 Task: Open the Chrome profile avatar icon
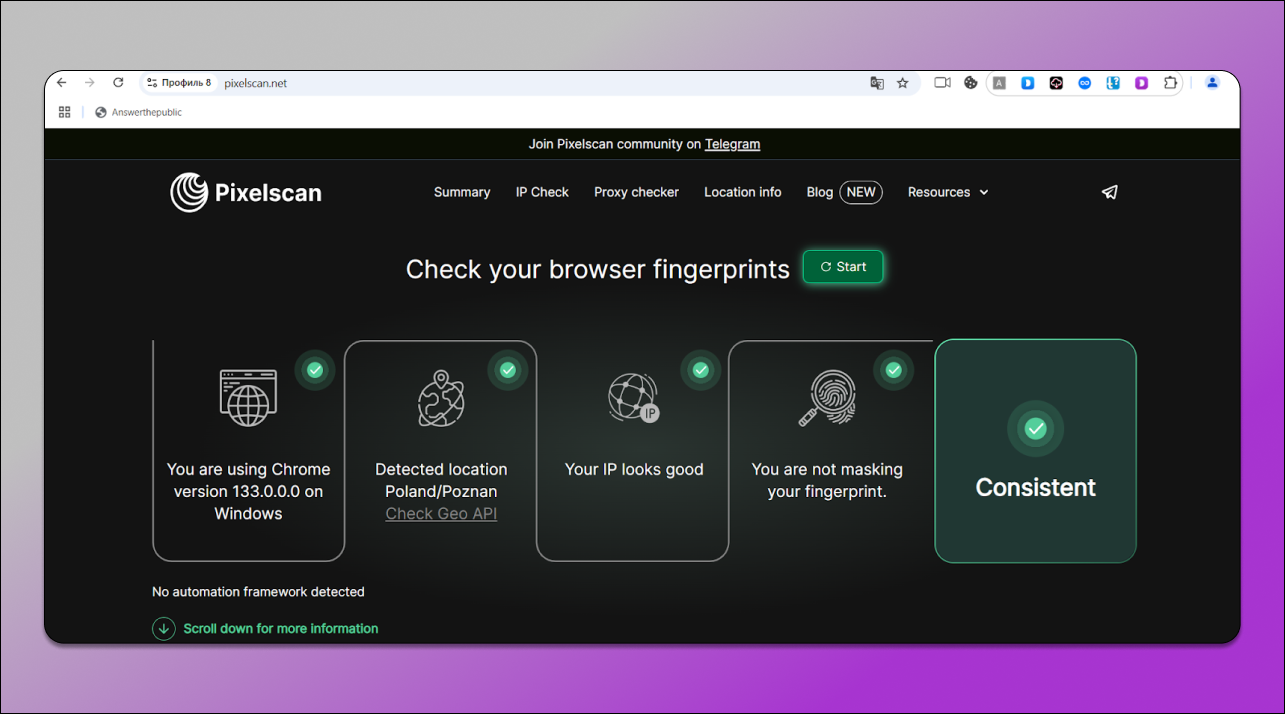pos(1212,83)
